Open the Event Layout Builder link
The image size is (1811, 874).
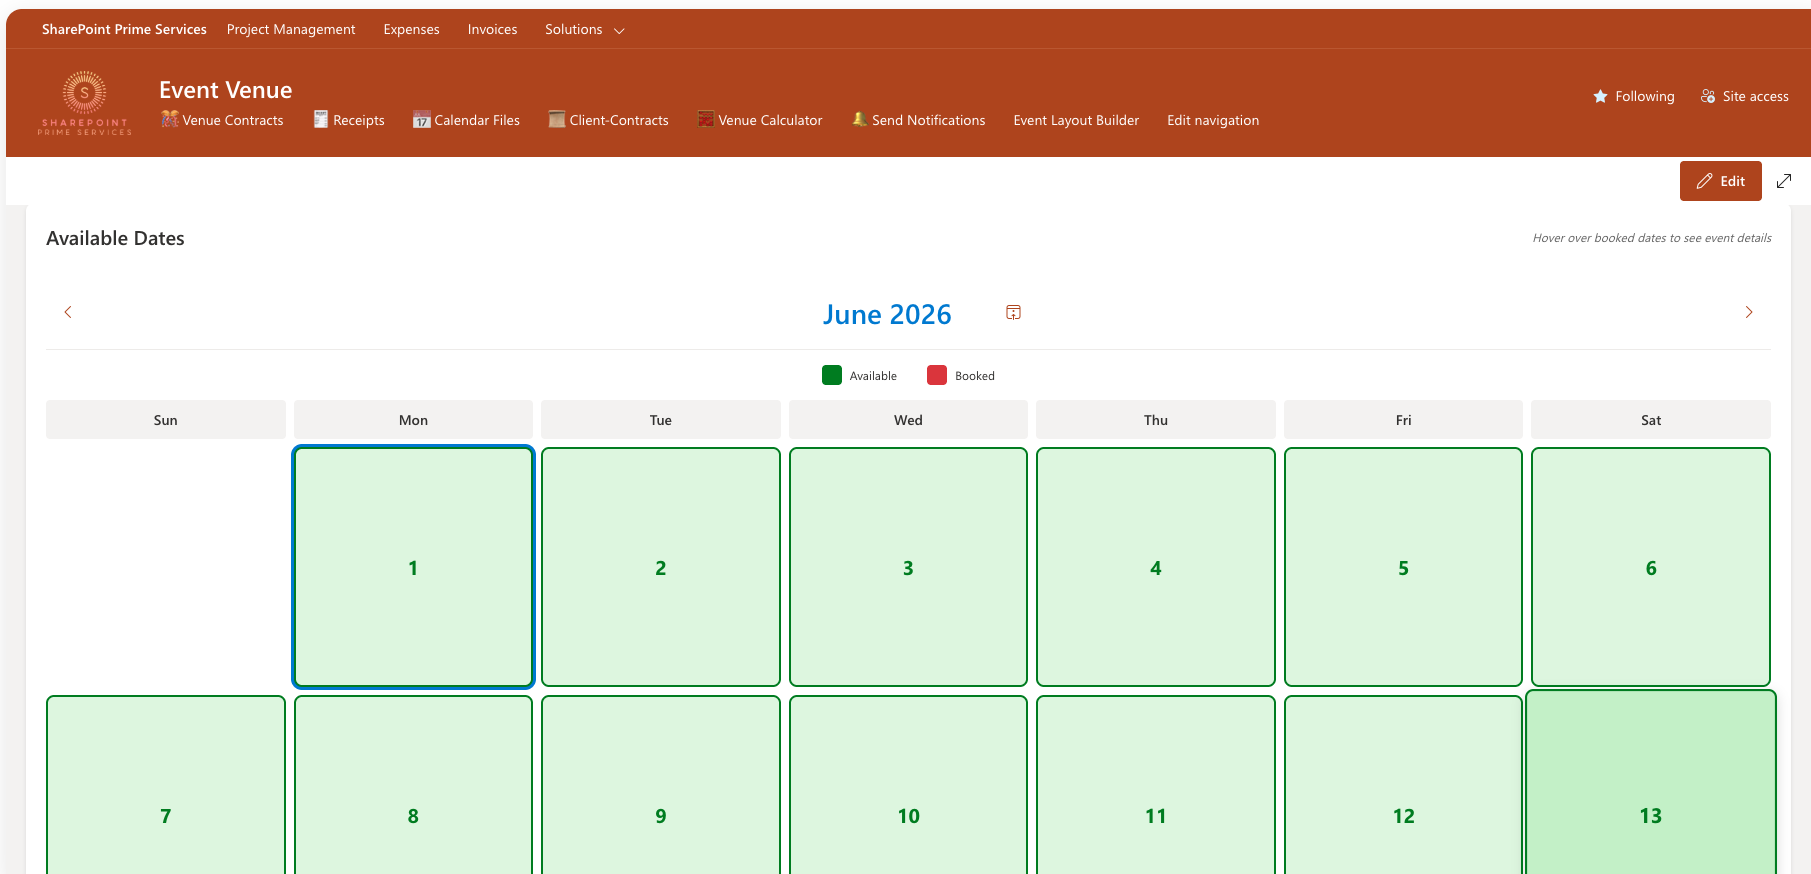click(1076, 120)
